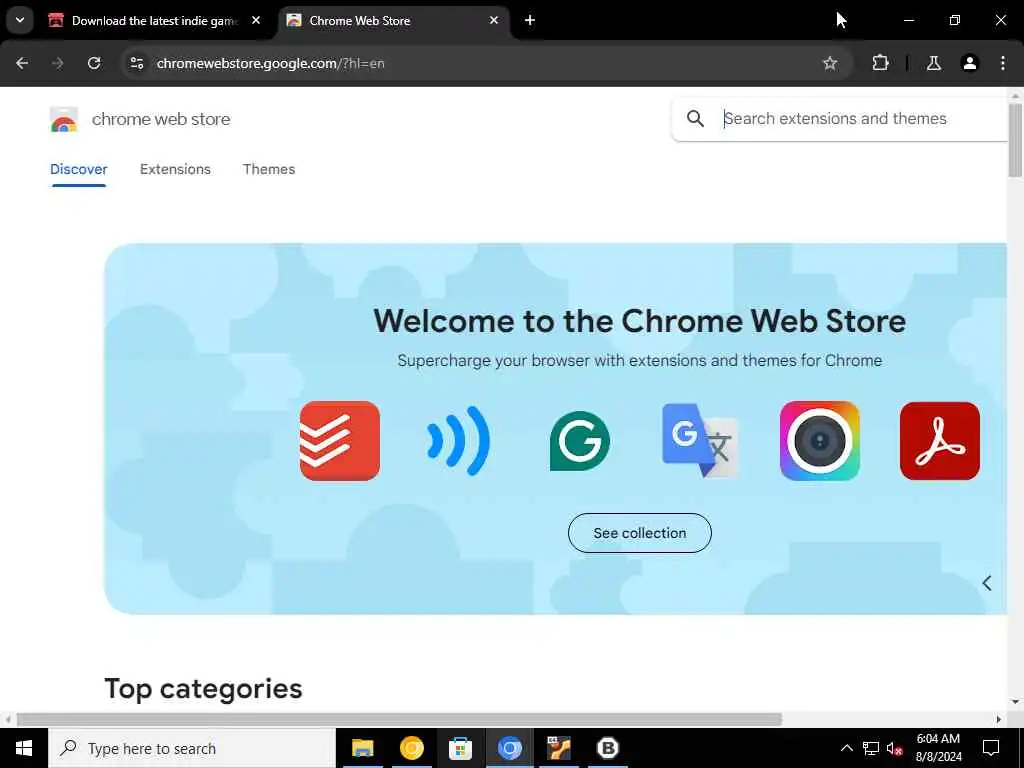1024x768 pixels.
Task: Open a new browser tab
Action: pyautogui.click(x=530, y=20)
